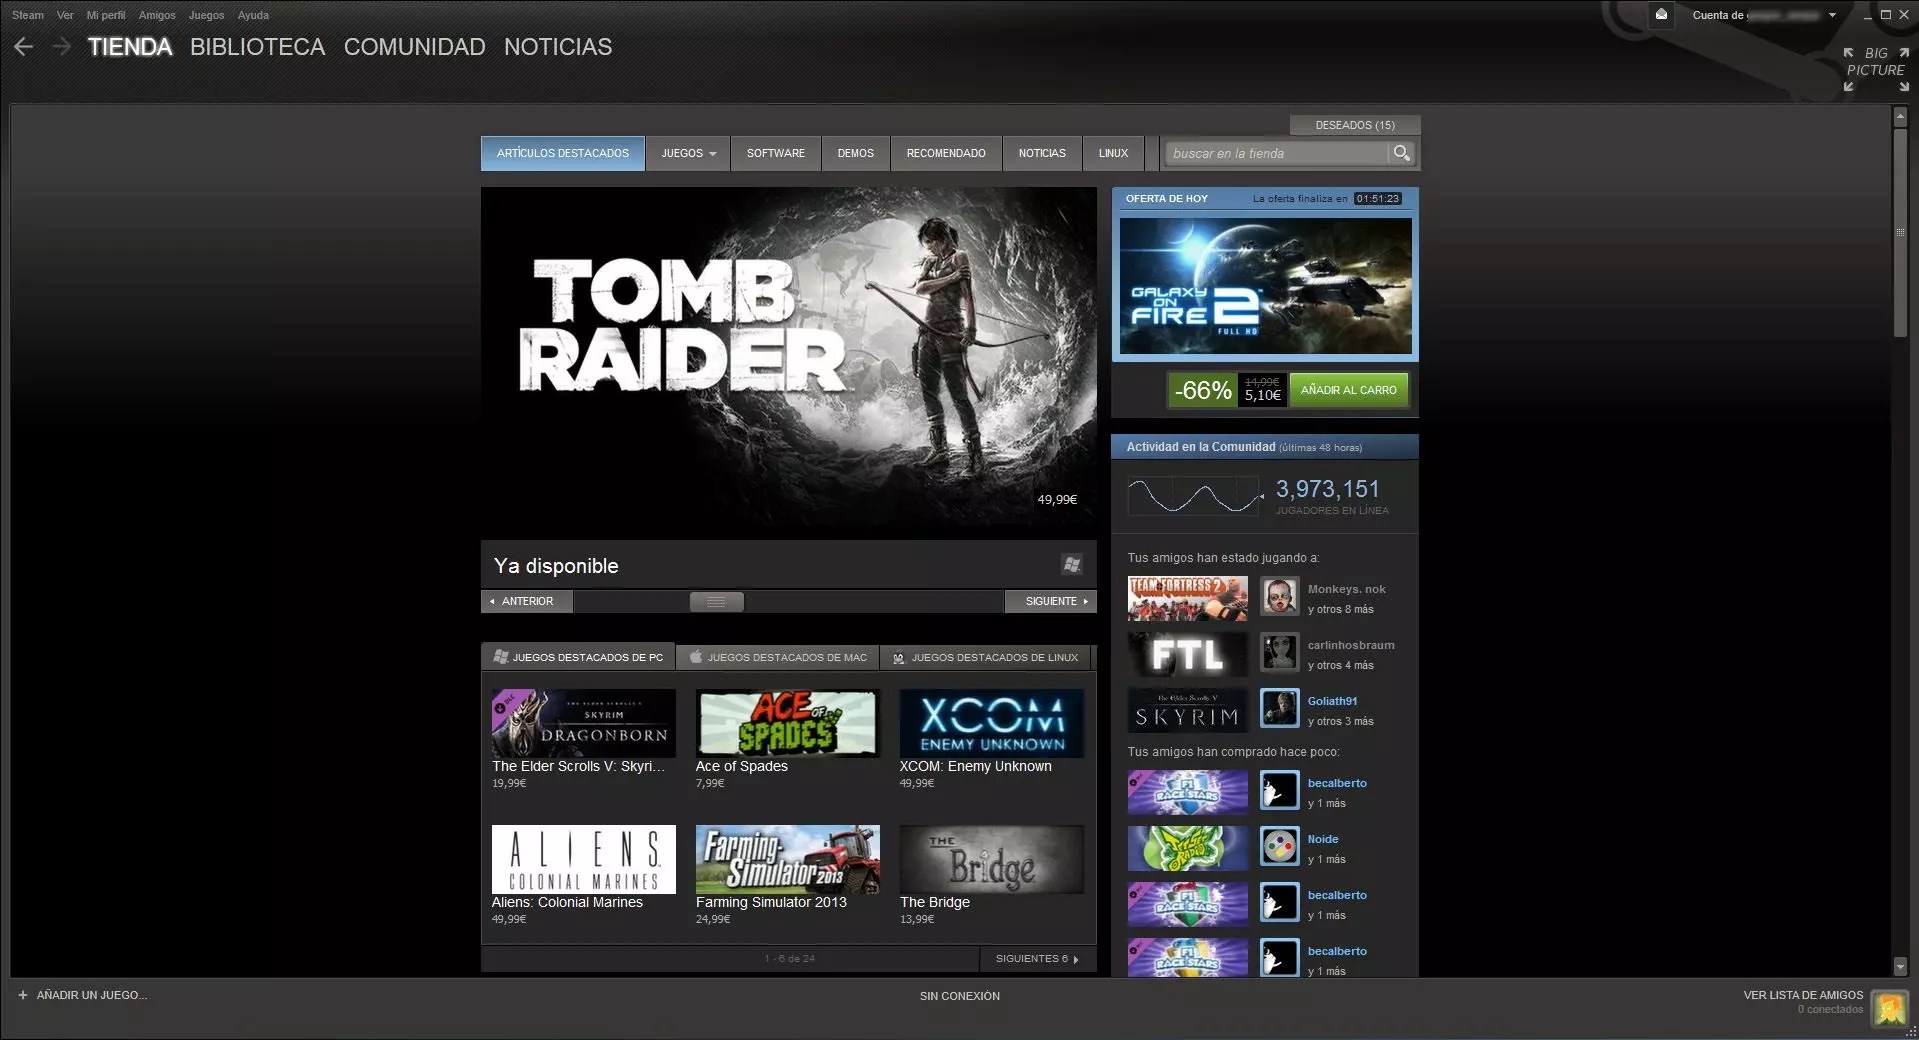
Task: Open the green game image beside Noide
Action: 1188,848
